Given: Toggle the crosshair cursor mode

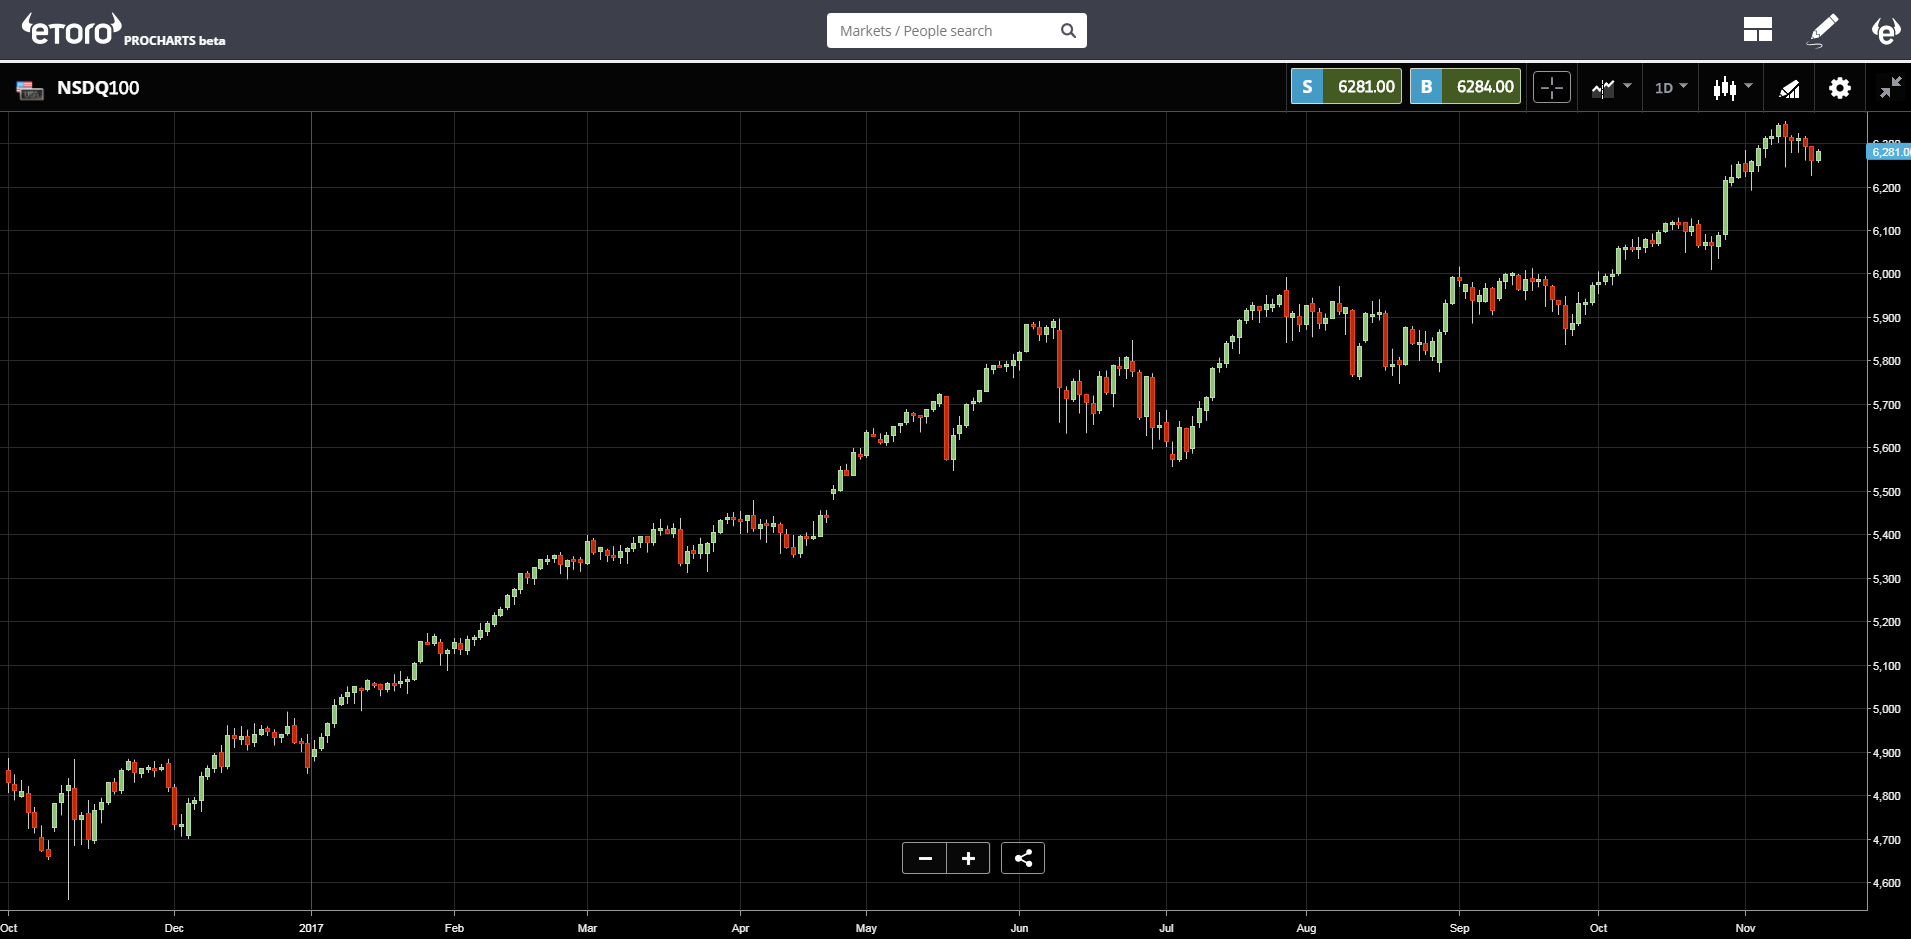Looking at the screenshot, I should [1552, 88].
